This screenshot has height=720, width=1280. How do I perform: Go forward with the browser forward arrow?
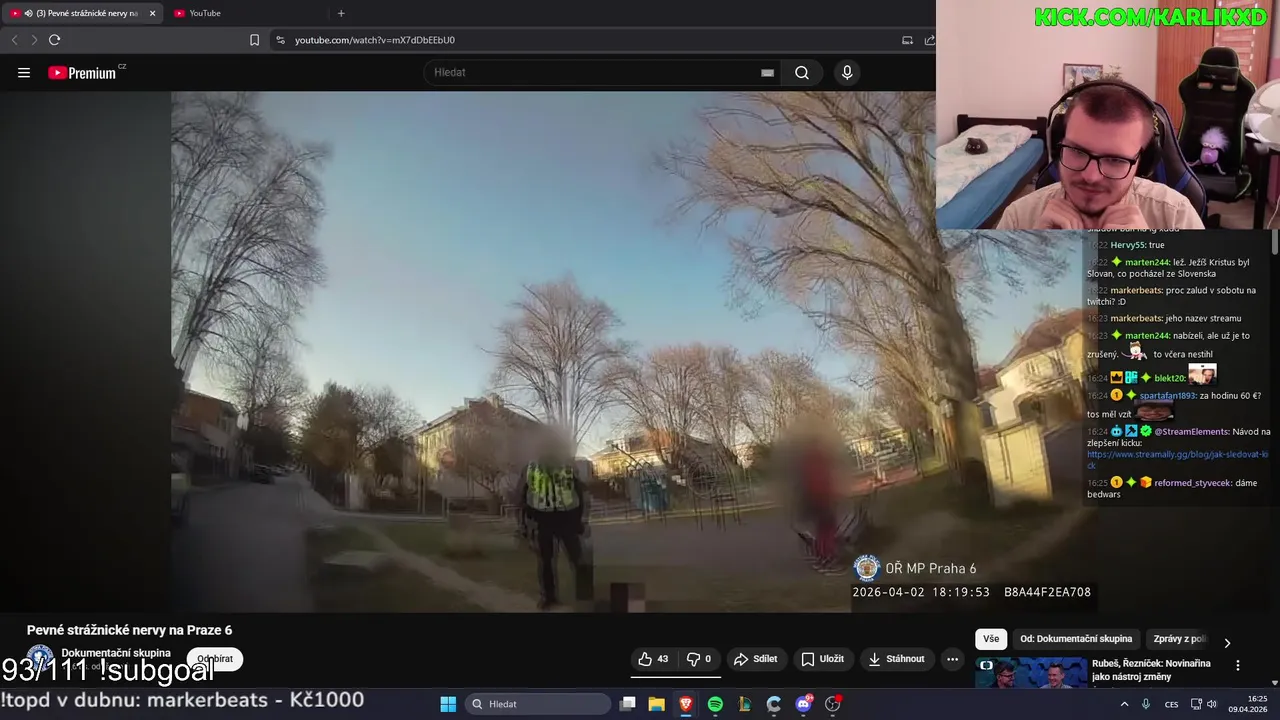[34, 40]
